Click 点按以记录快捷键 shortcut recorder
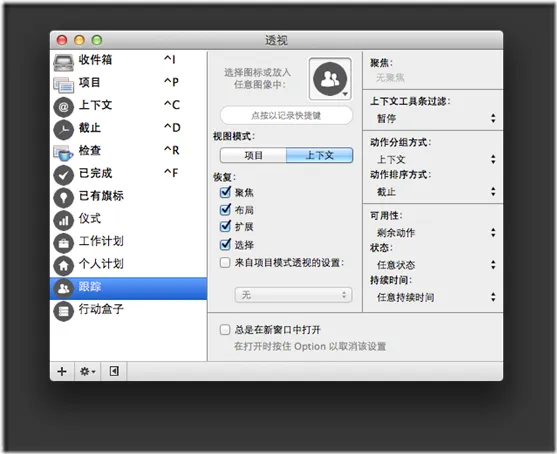Screen dimensions: 557x454 286,115
